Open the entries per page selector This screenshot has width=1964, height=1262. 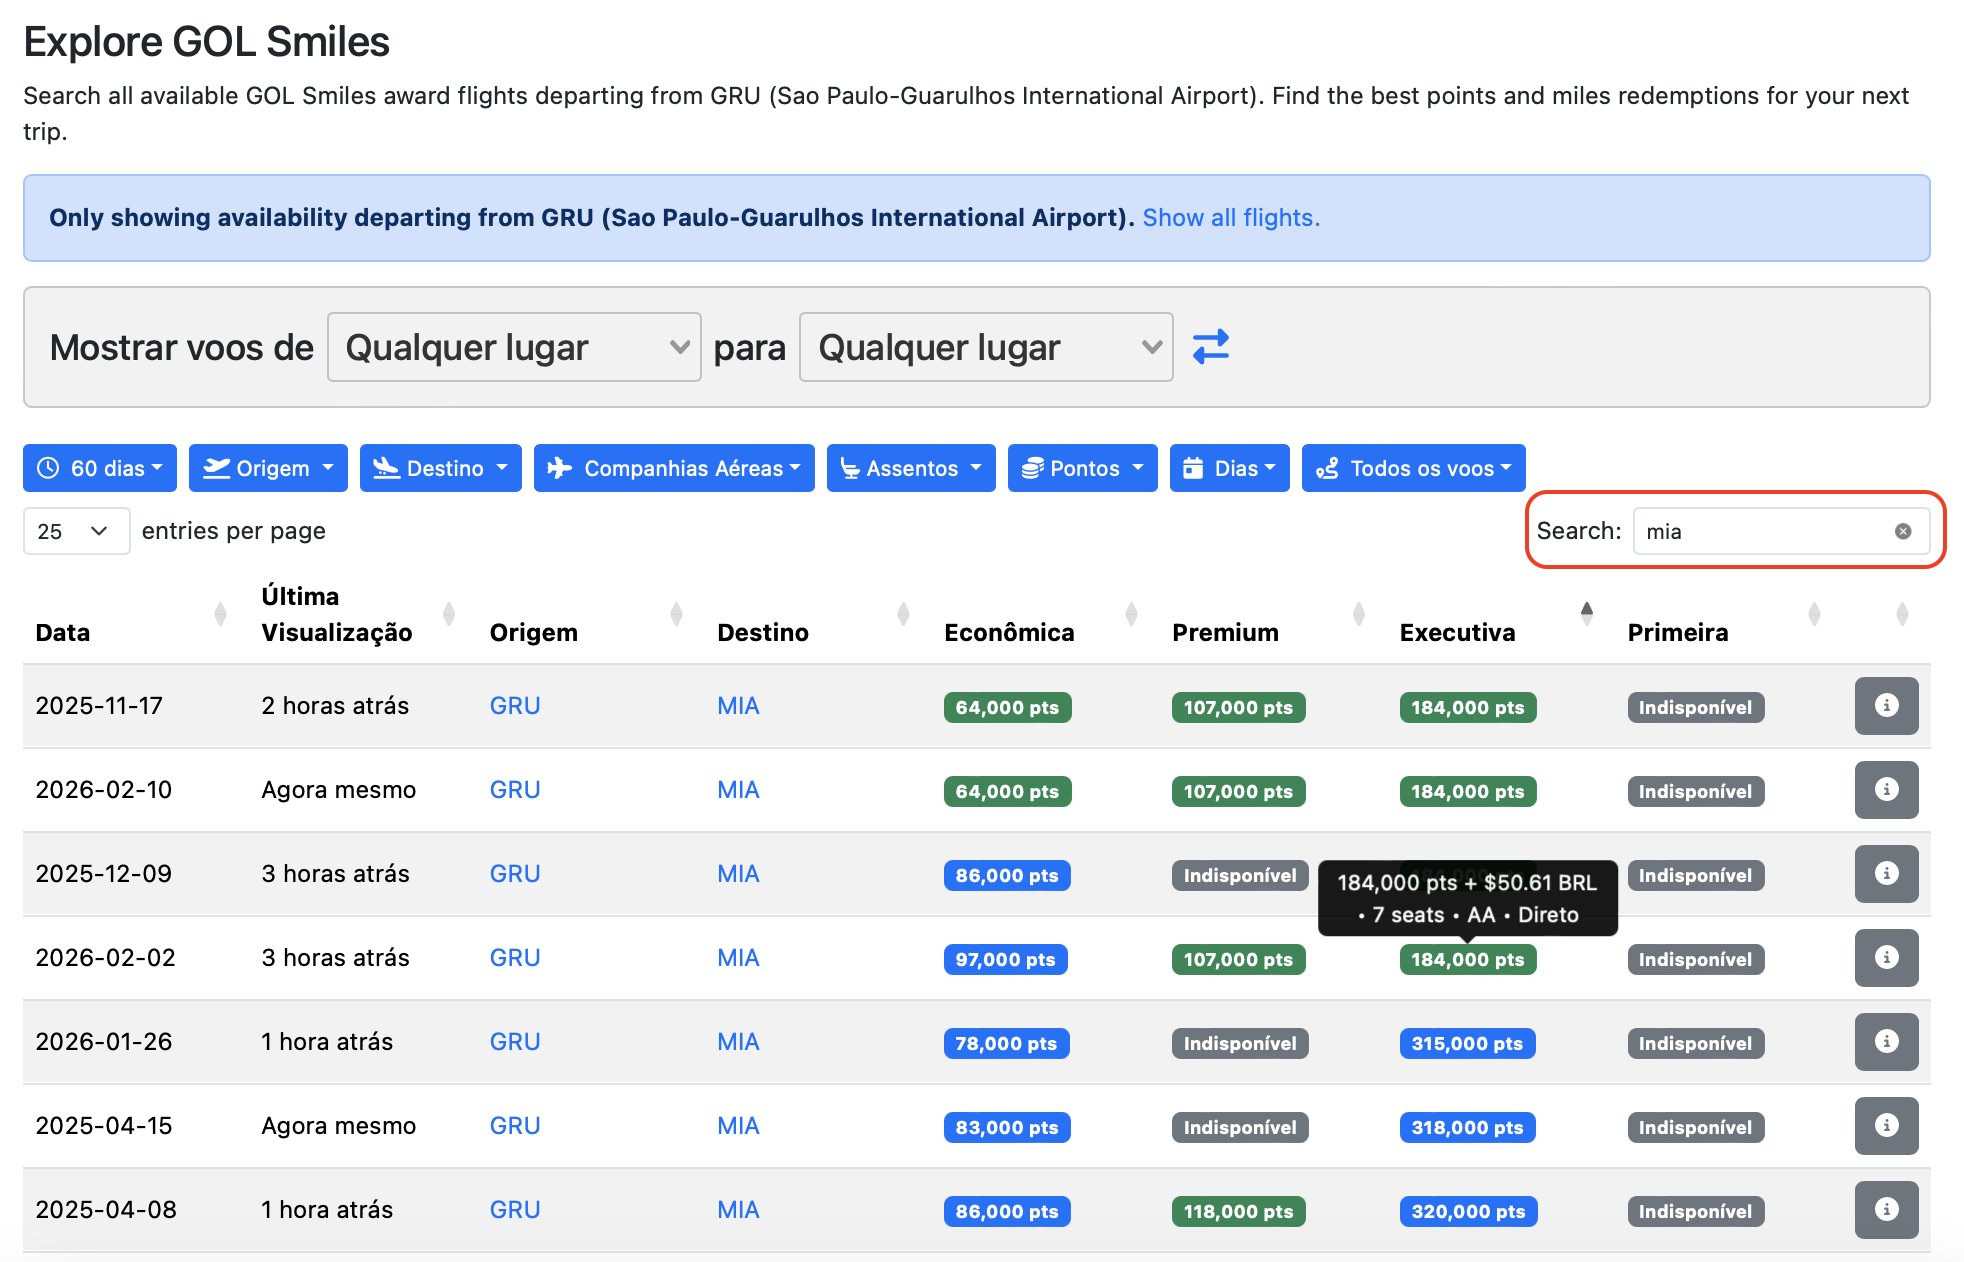pos(76,531)
